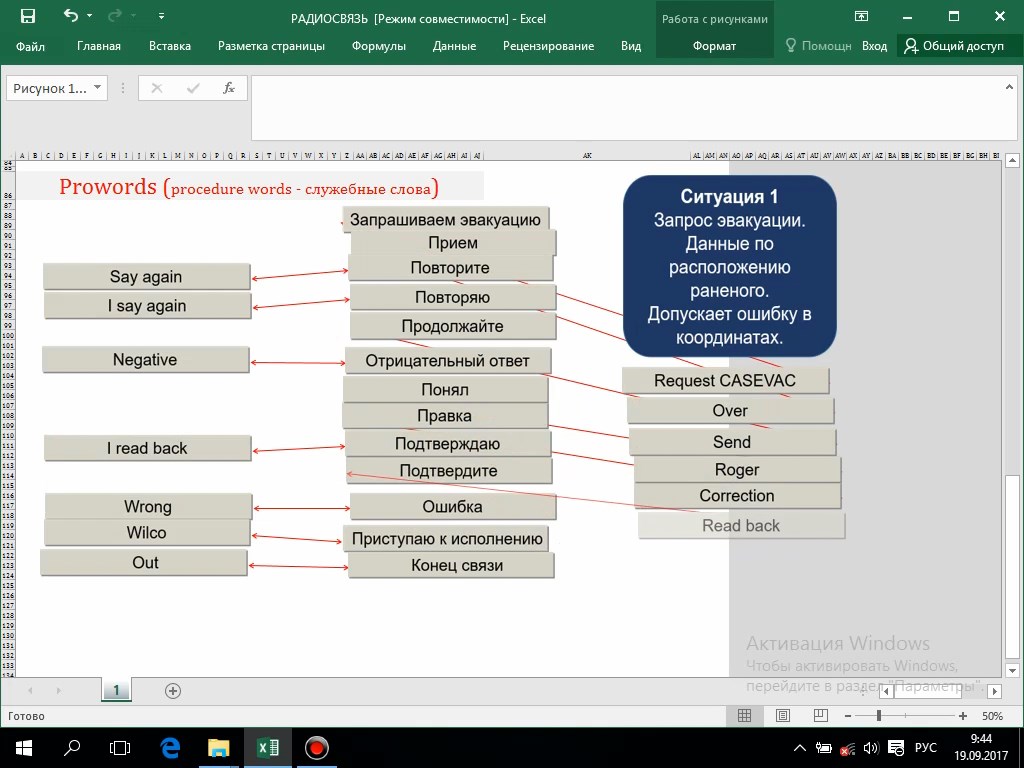Click the Помощн tell-me search box

pos(818,46)
